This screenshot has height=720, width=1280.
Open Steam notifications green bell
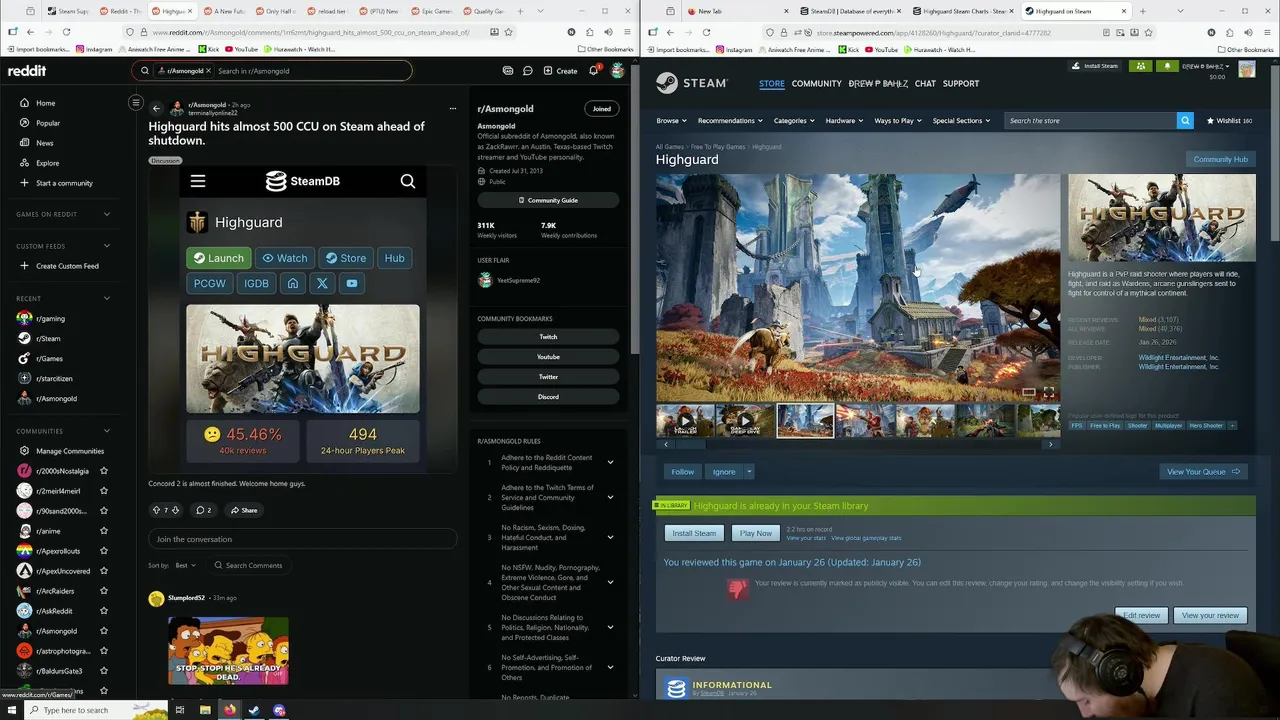click(x=1166, y=66)
